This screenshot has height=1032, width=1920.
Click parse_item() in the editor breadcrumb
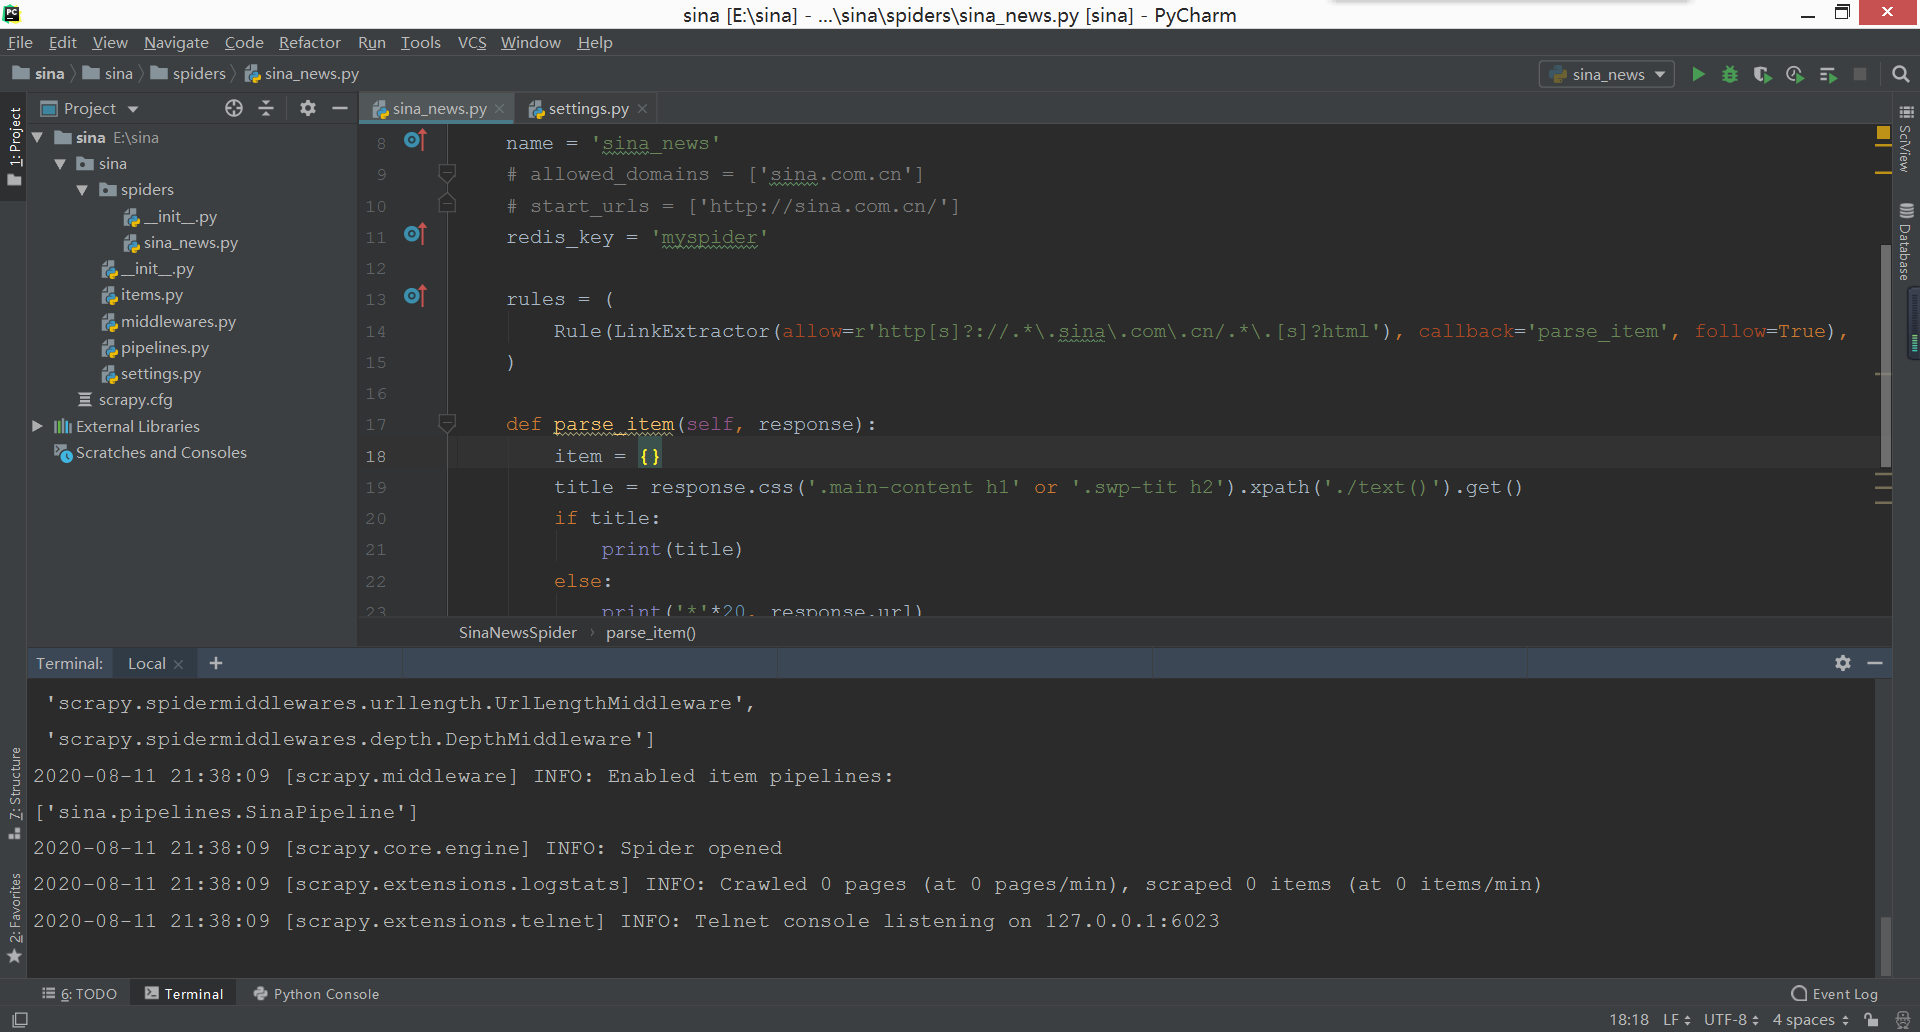pos(651,632)
